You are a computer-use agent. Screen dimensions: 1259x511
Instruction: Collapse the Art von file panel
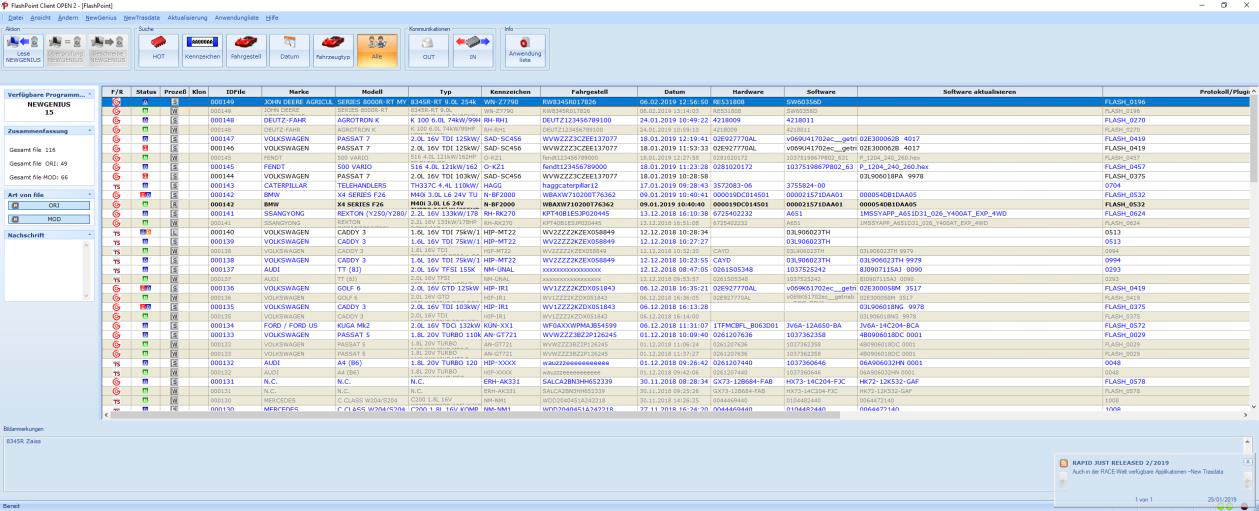click(91, 193)
